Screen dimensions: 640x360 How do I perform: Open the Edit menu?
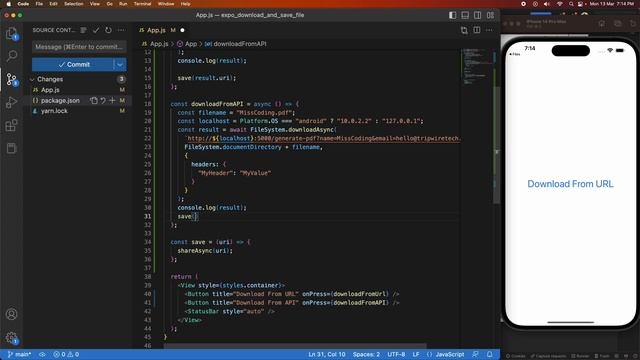click(53, 4)
